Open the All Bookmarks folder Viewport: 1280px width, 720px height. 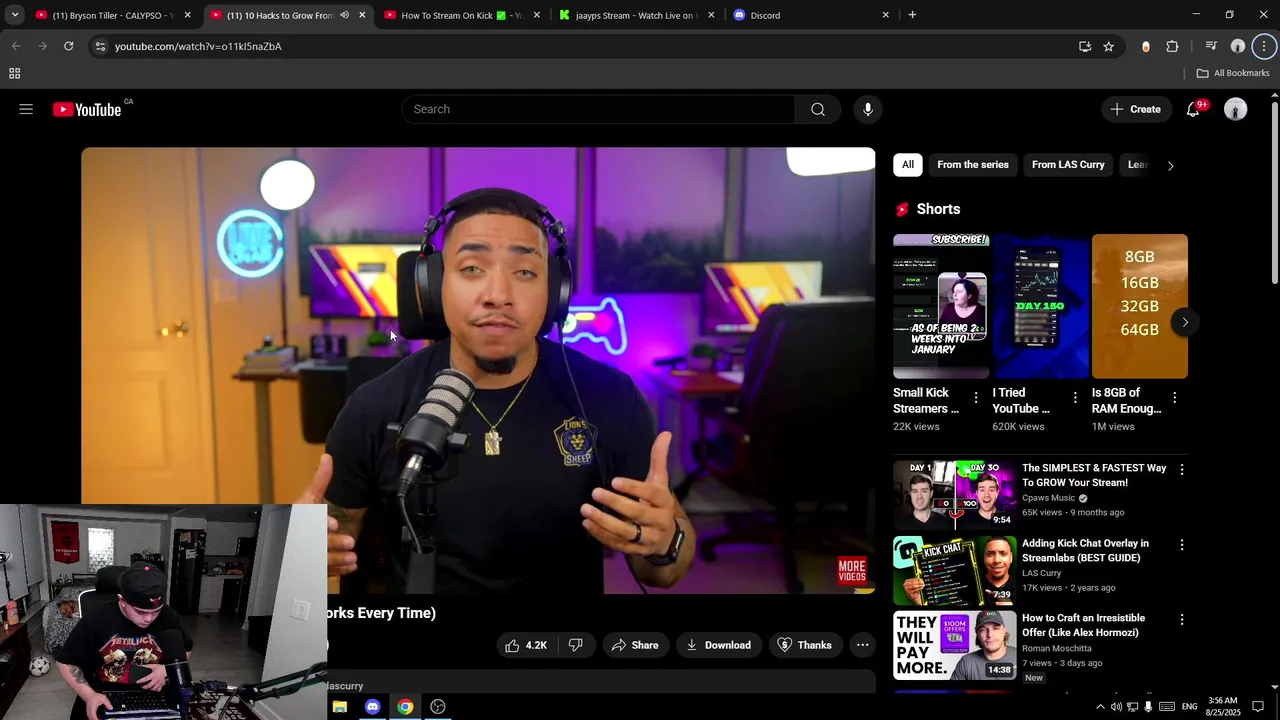tap(1233, 73)
